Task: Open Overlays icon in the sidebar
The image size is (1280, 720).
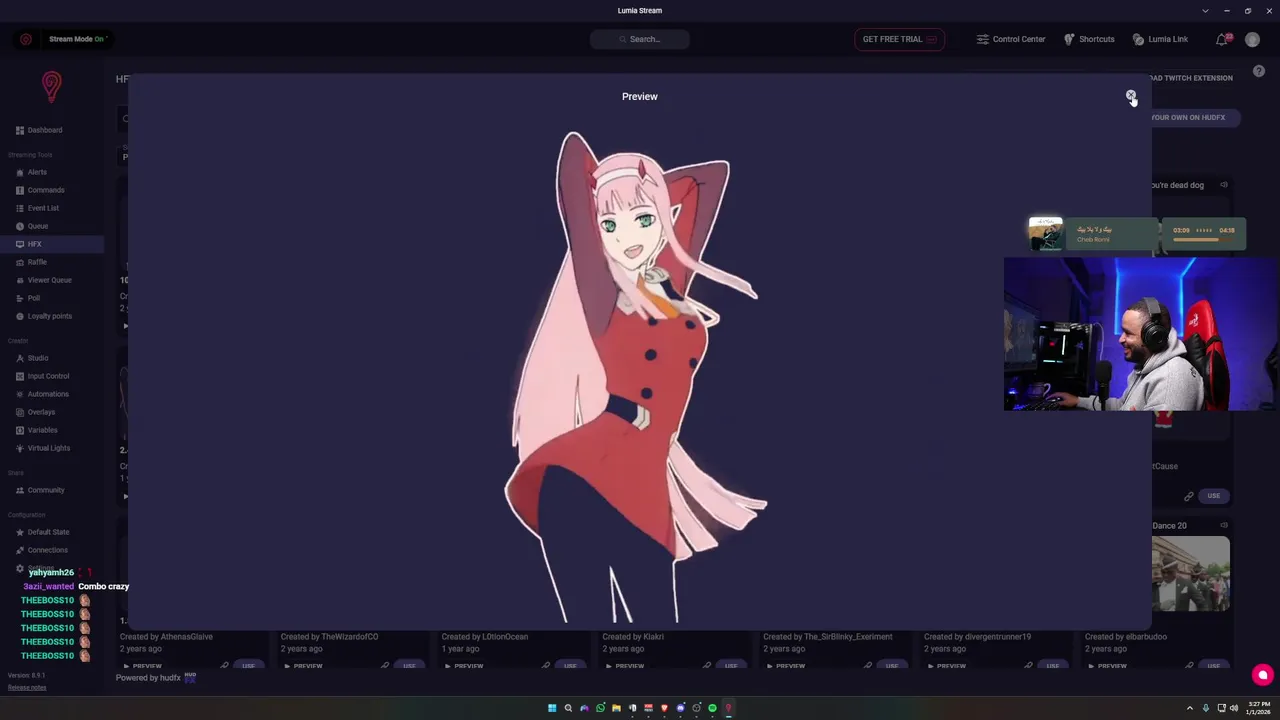Action: pos(20,412)
